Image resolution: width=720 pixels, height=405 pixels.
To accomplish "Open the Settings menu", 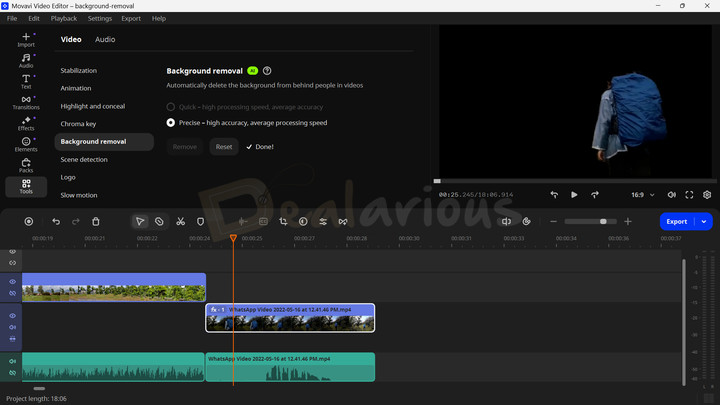I will pos(100,18).
